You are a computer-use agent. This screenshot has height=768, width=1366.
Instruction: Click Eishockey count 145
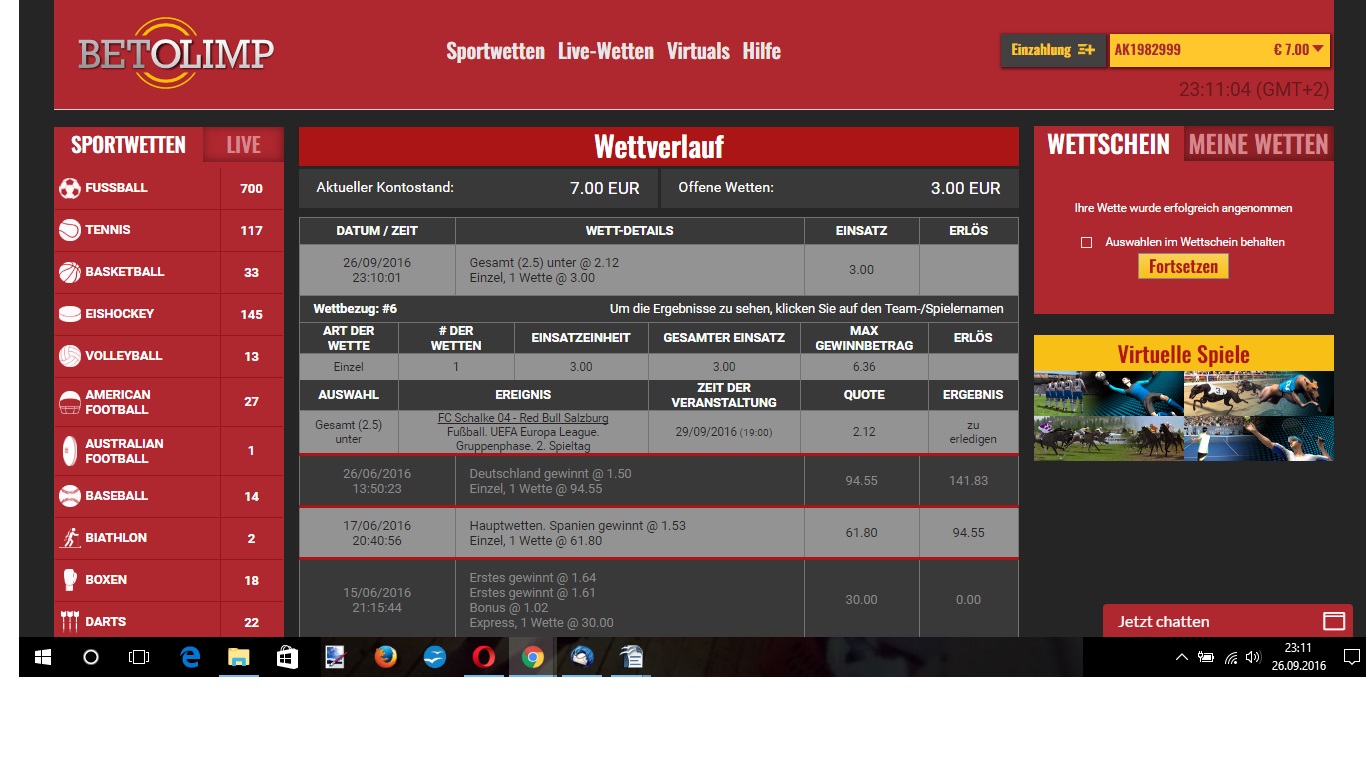point(251,314)
